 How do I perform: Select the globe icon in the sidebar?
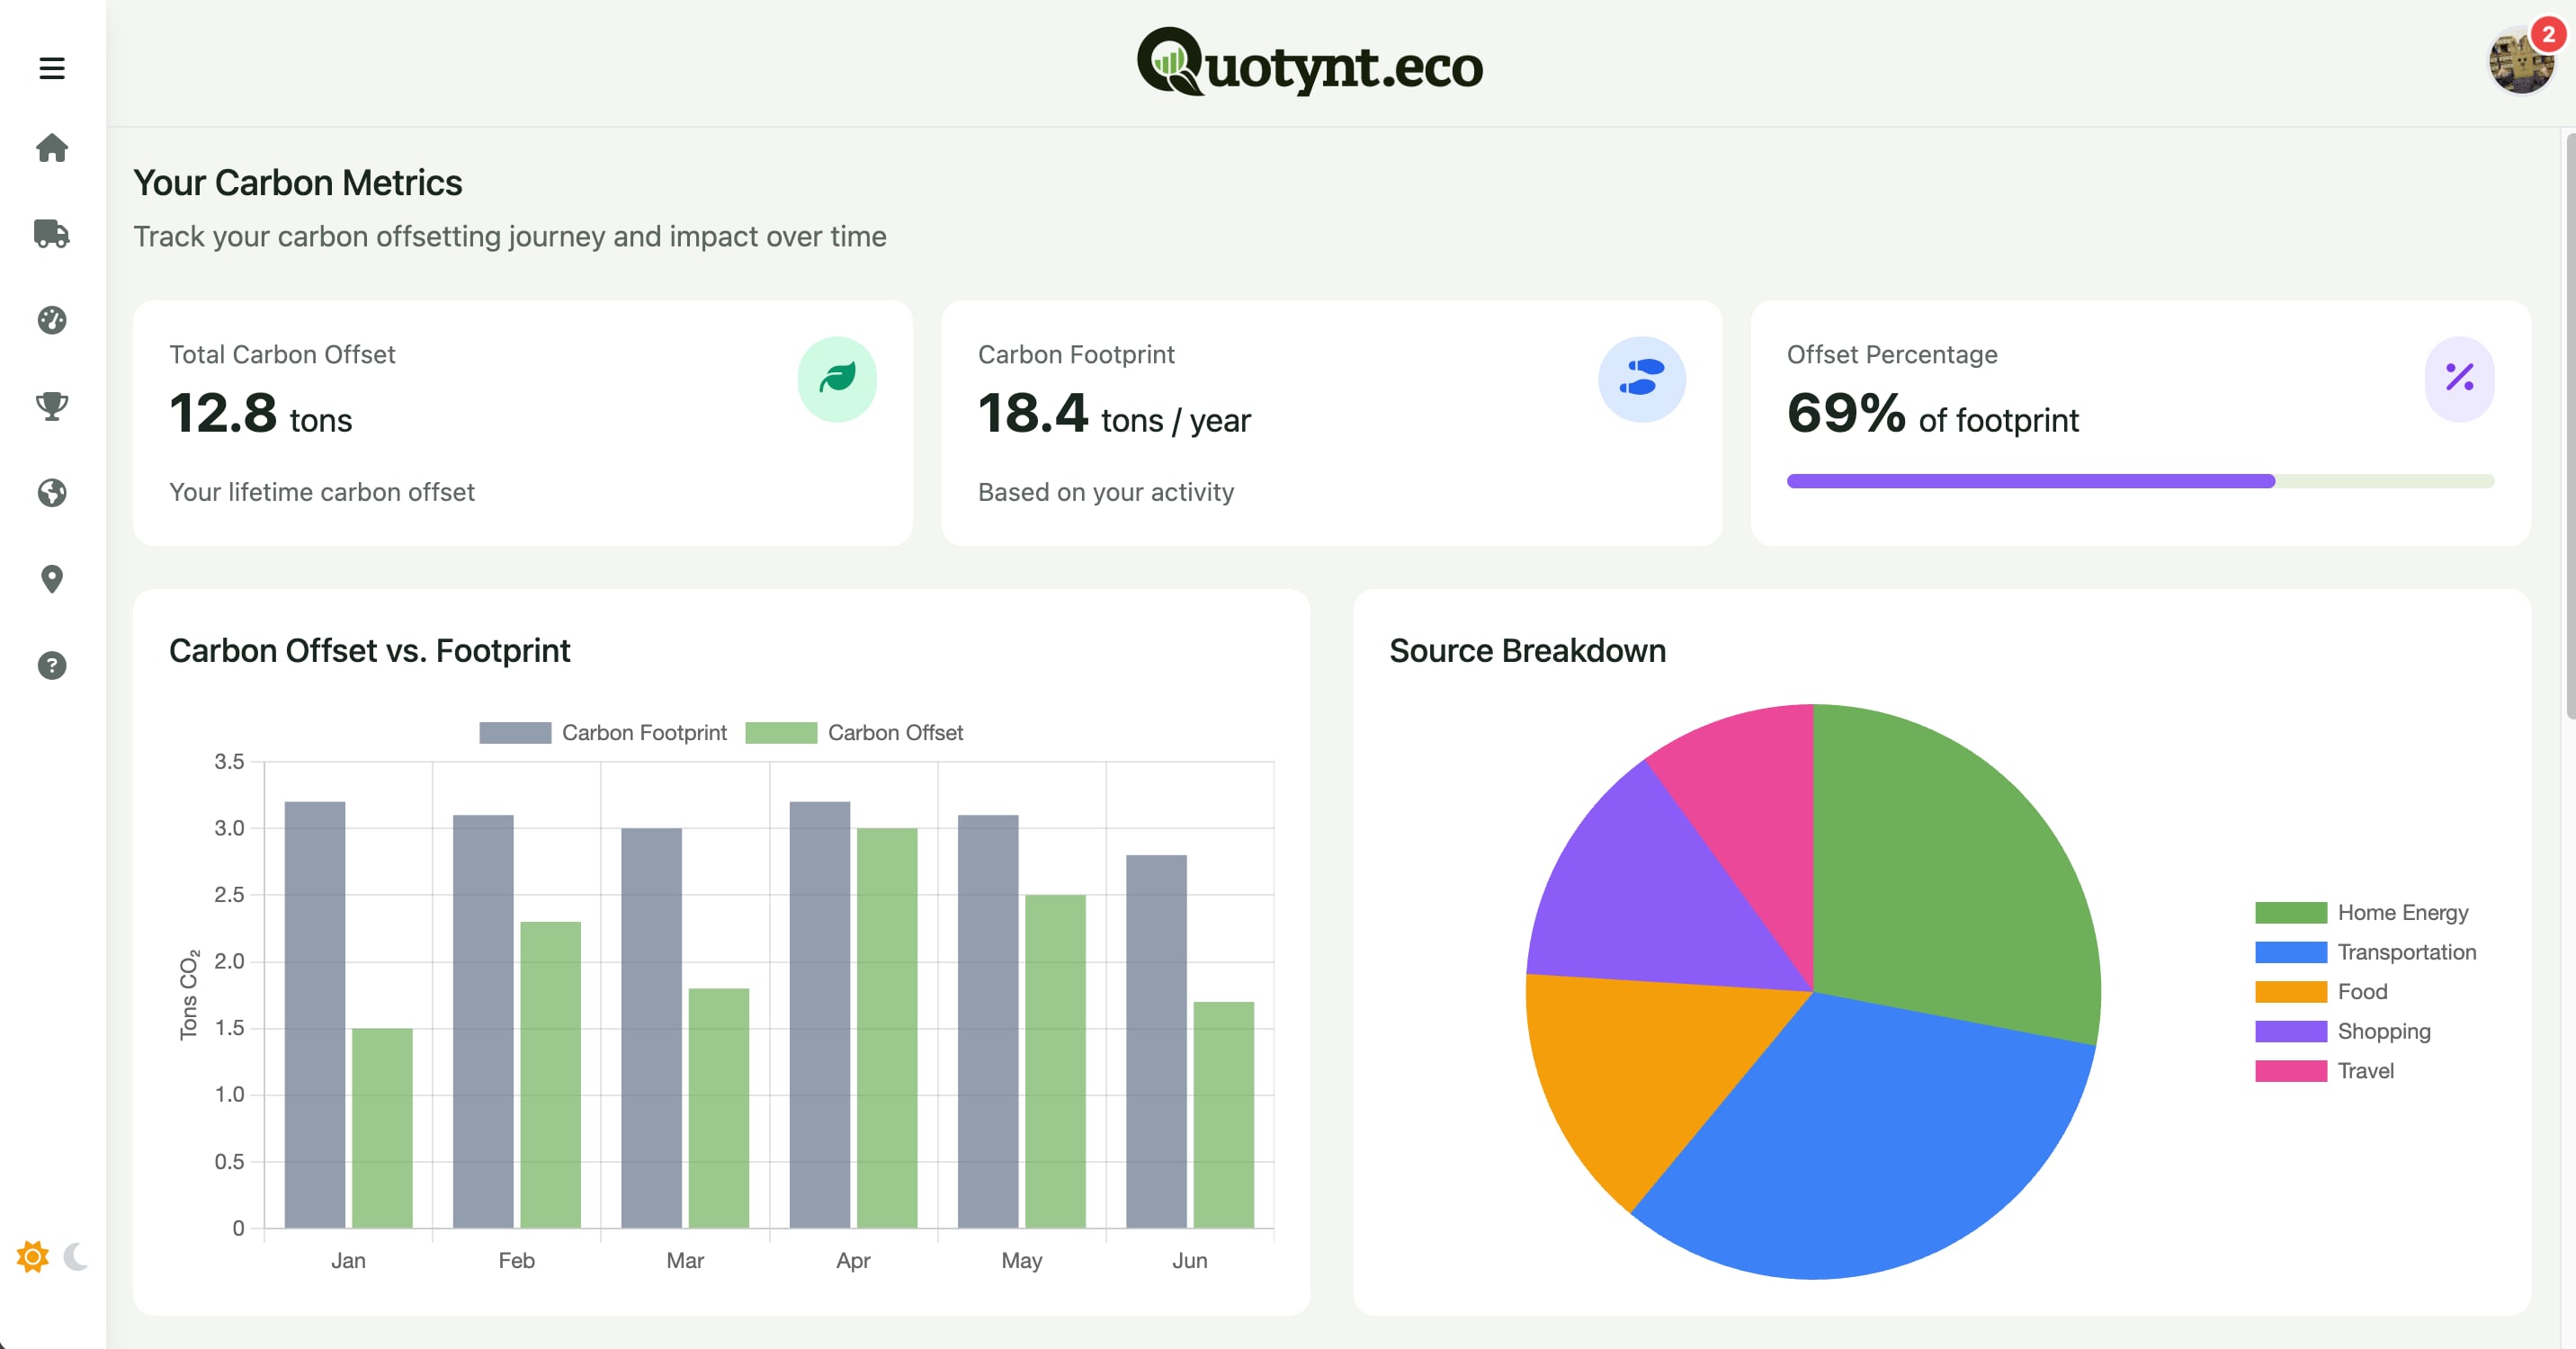click(x=51, y=492)
